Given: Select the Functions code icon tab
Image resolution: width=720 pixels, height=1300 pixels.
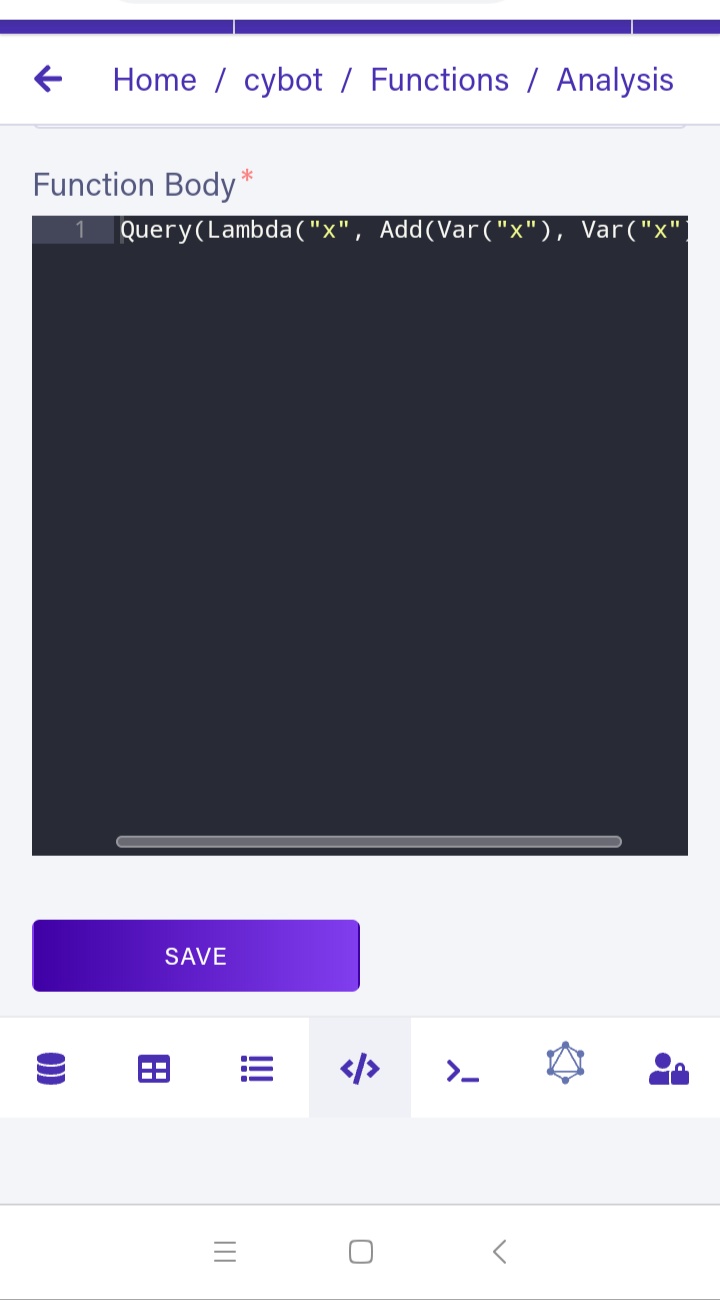Looking at the screenshot, I should 360,1069.
